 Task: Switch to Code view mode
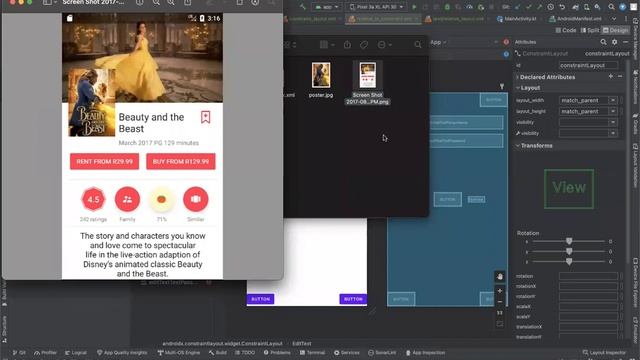[566, 30]
